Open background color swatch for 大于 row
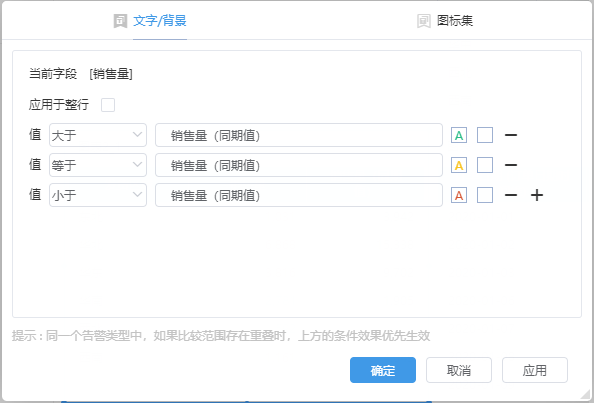Image resolution: width=594 pixels, height=403 pixels. point(485,135)
